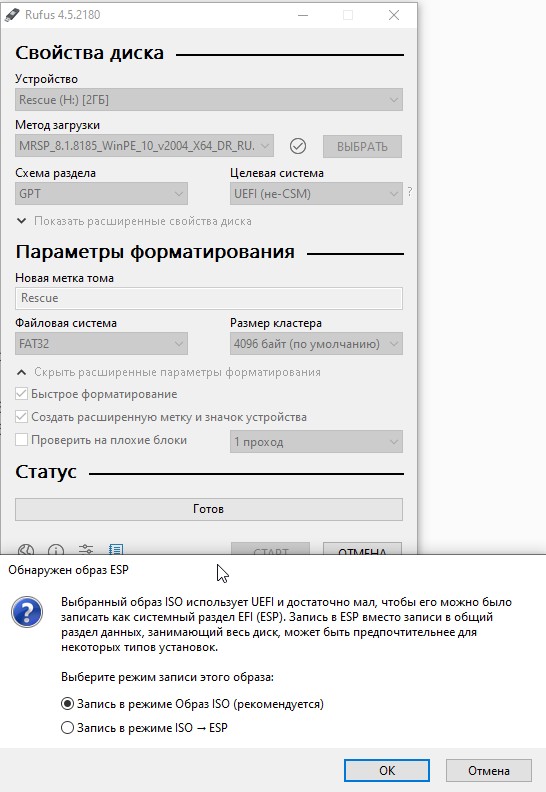Close the Rufus window
Viewport: 546px width, 792px height.
394,15
